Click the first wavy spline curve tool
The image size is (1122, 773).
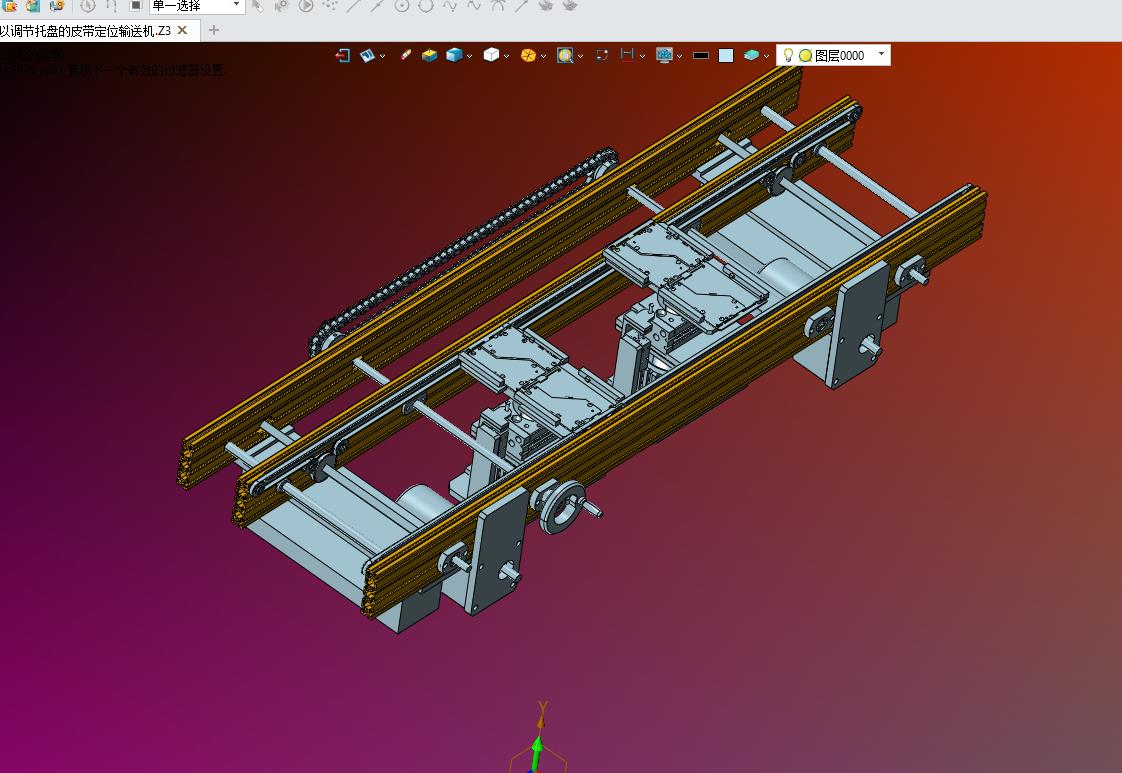click(x=450, y=6)
